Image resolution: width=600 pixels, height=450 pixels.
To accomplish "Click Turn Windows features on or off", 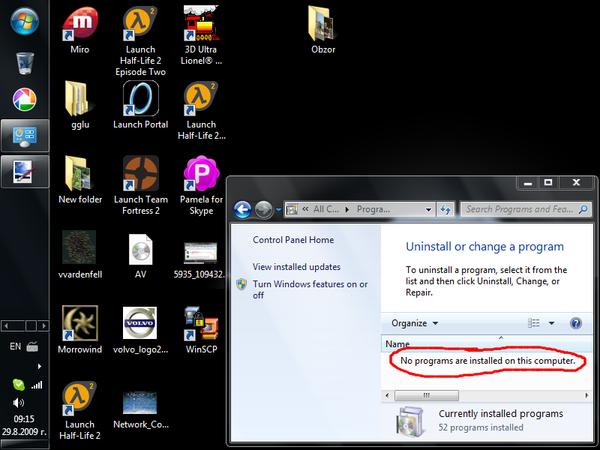I will 310,290.
